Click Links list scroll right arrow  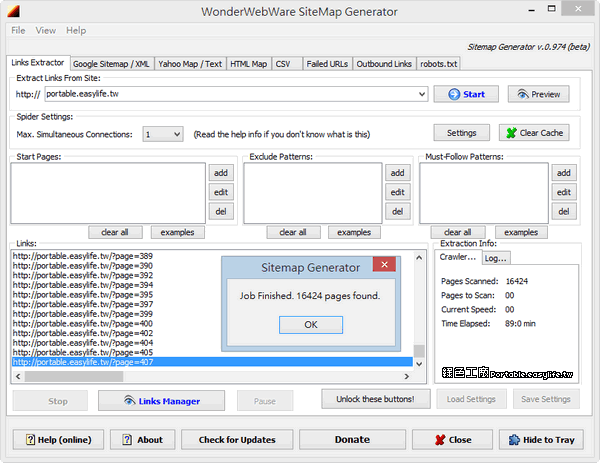click(406, 377)
